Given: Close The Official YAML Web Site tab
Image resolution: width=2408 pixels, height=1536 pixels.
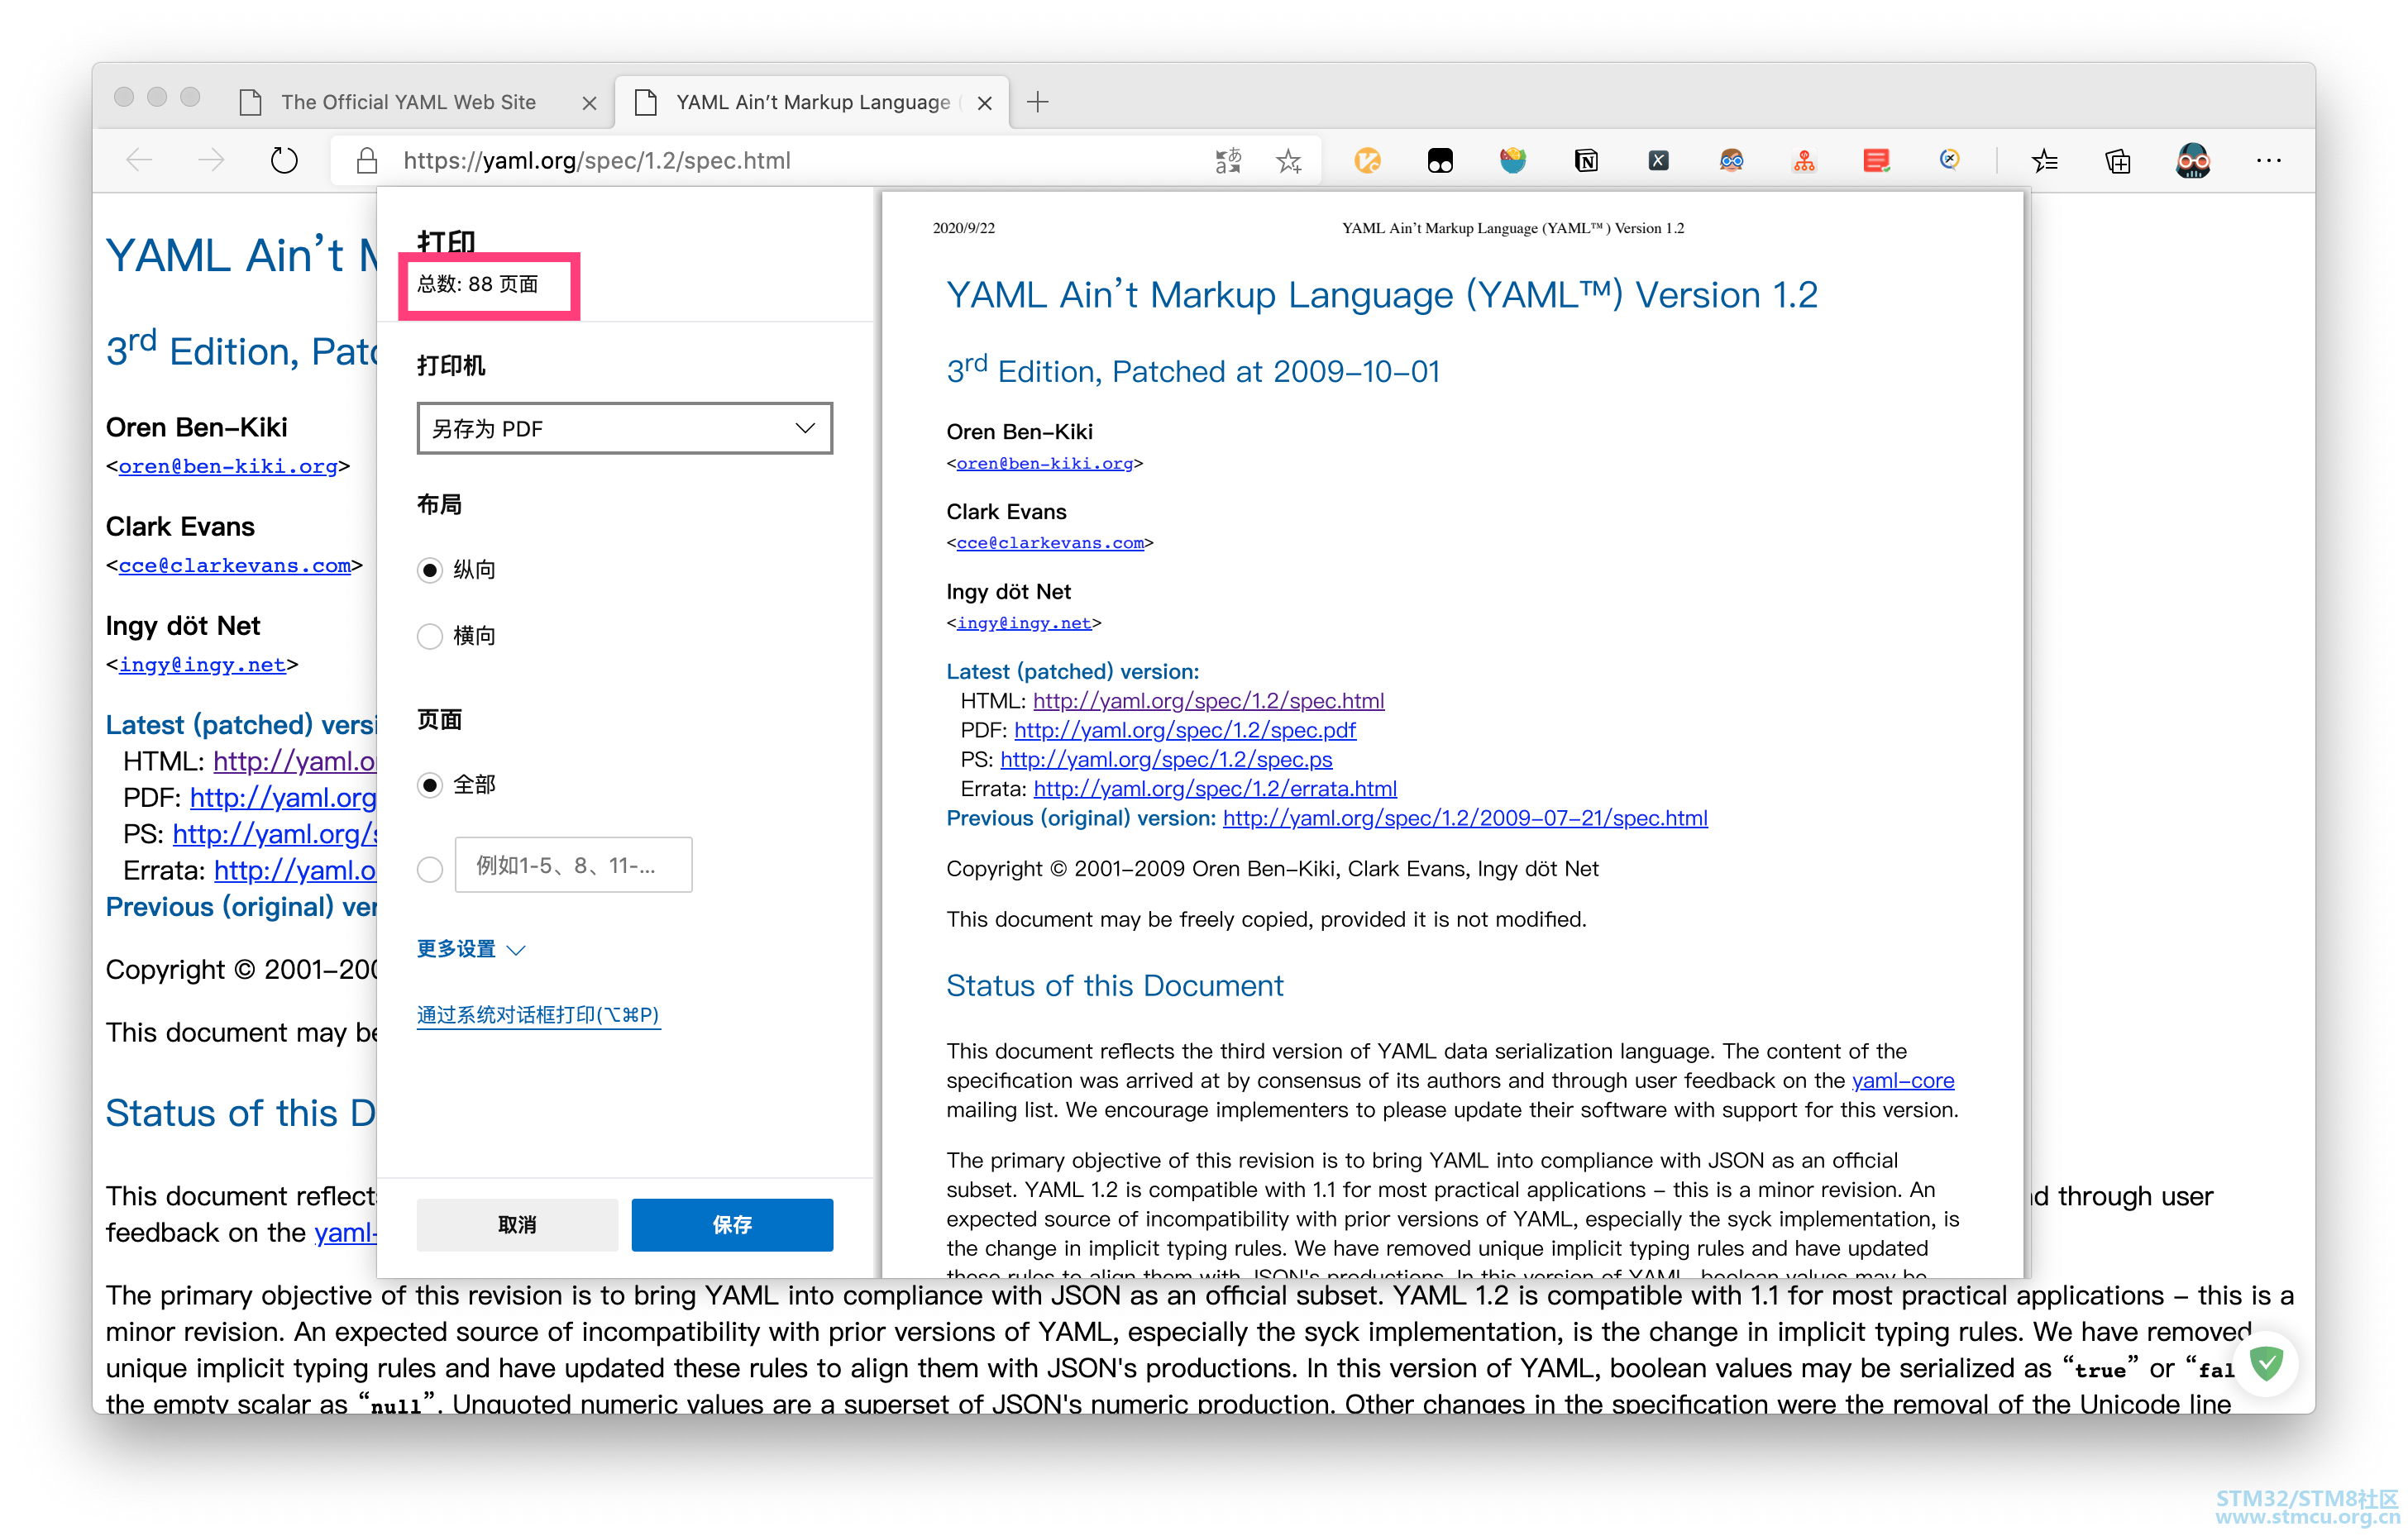Looking at the screenshot, I should click(589, 103).
